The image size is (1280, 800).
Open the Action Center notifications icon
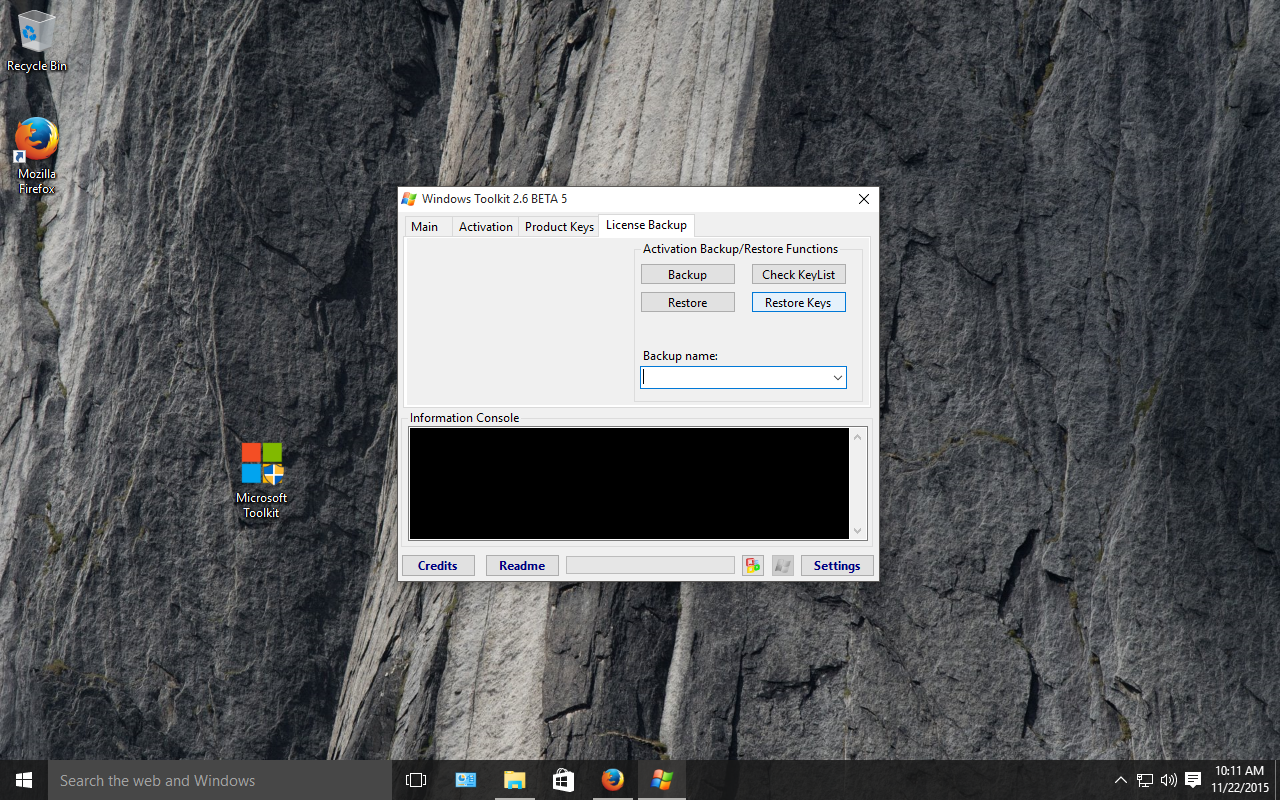pos(1193,780)
